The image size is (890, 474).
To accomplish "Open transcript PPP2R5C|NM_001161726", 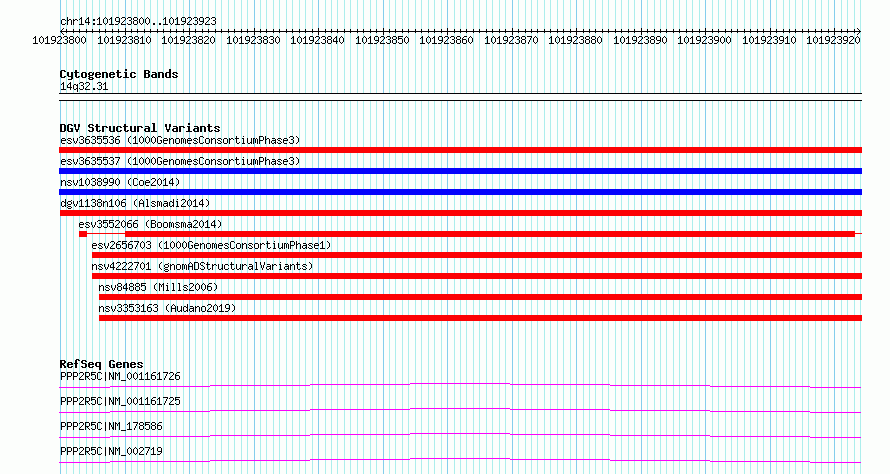I will click(120, 376).
